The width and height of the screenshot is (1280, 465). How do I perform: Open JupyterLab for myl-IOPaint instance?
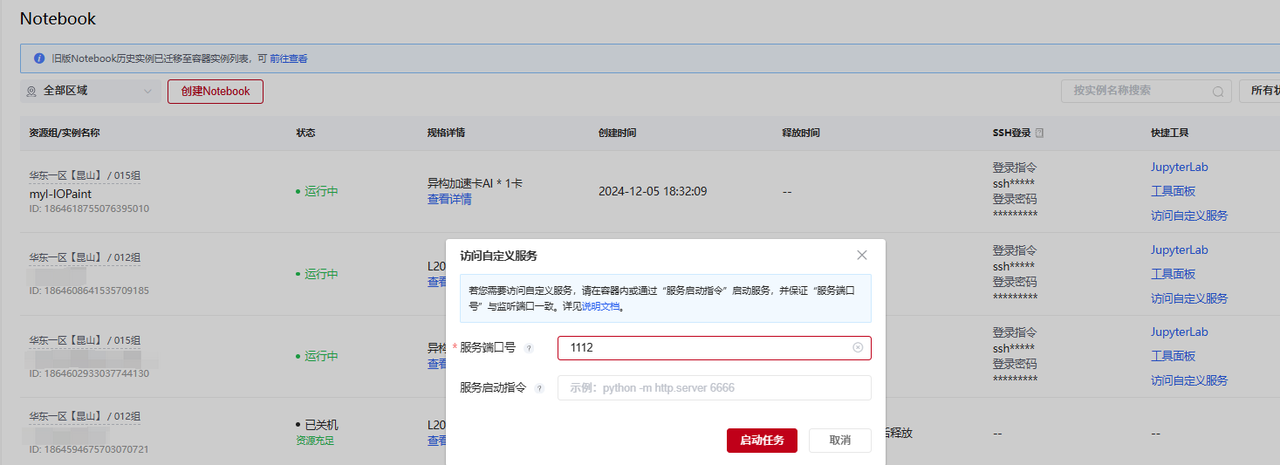[1179, 167]
